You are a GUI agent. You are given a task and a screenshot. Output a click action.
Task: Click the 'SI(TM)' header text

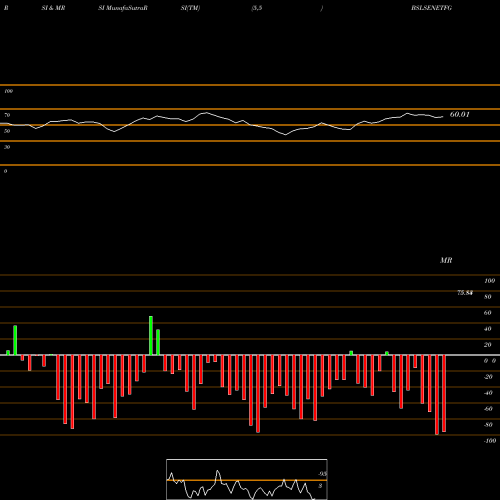point(190,8)
